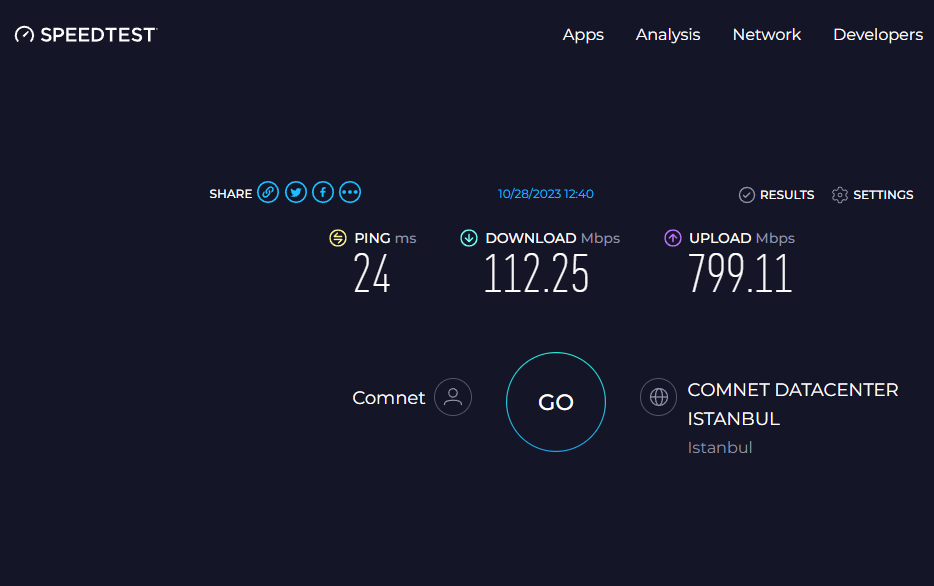The height and width of the screenshot is (586, 934).
Task: Open result dated 10/28/2023 12:40
Action: point(546,194)
